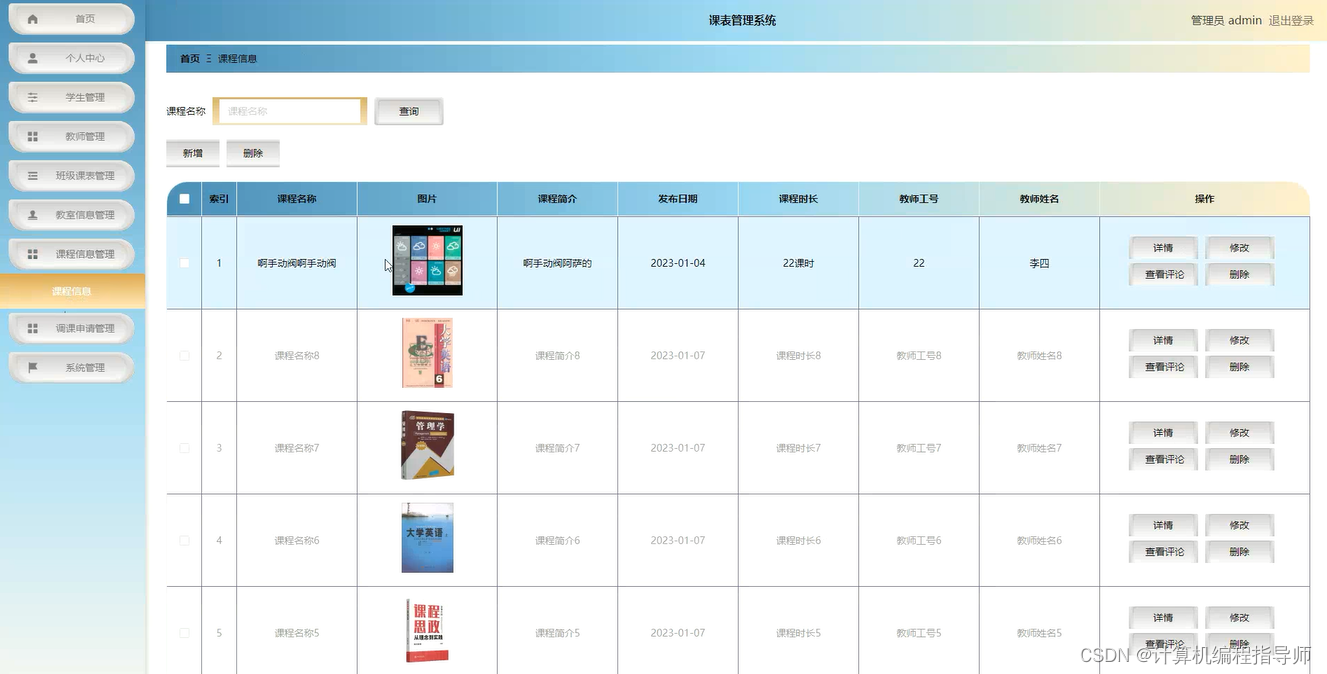Toggle the select-all header checkbox
Viewport: 1327px width, 674px height.
184,199
